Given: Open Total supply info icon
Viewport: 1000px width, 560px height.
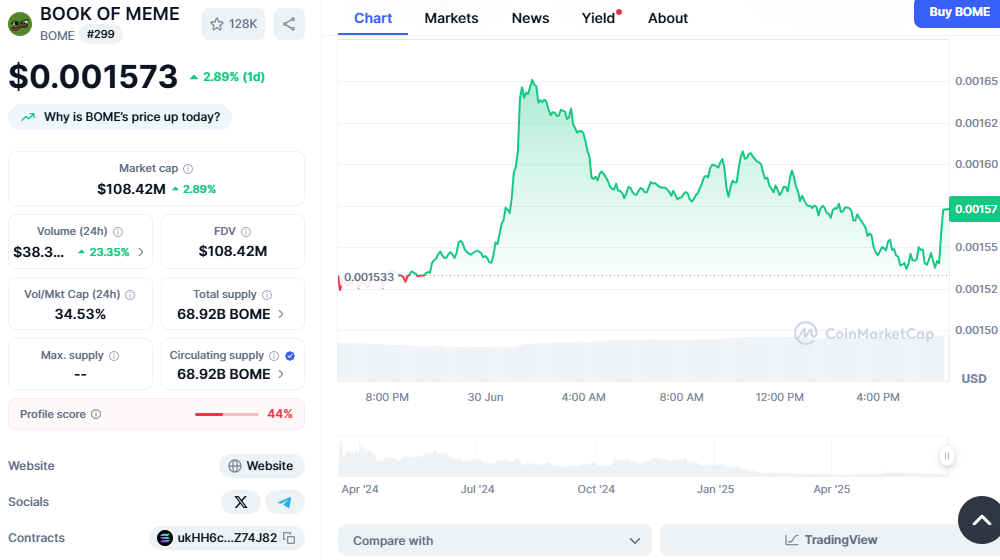Looking at the screenshot, I should click(267, 295).
